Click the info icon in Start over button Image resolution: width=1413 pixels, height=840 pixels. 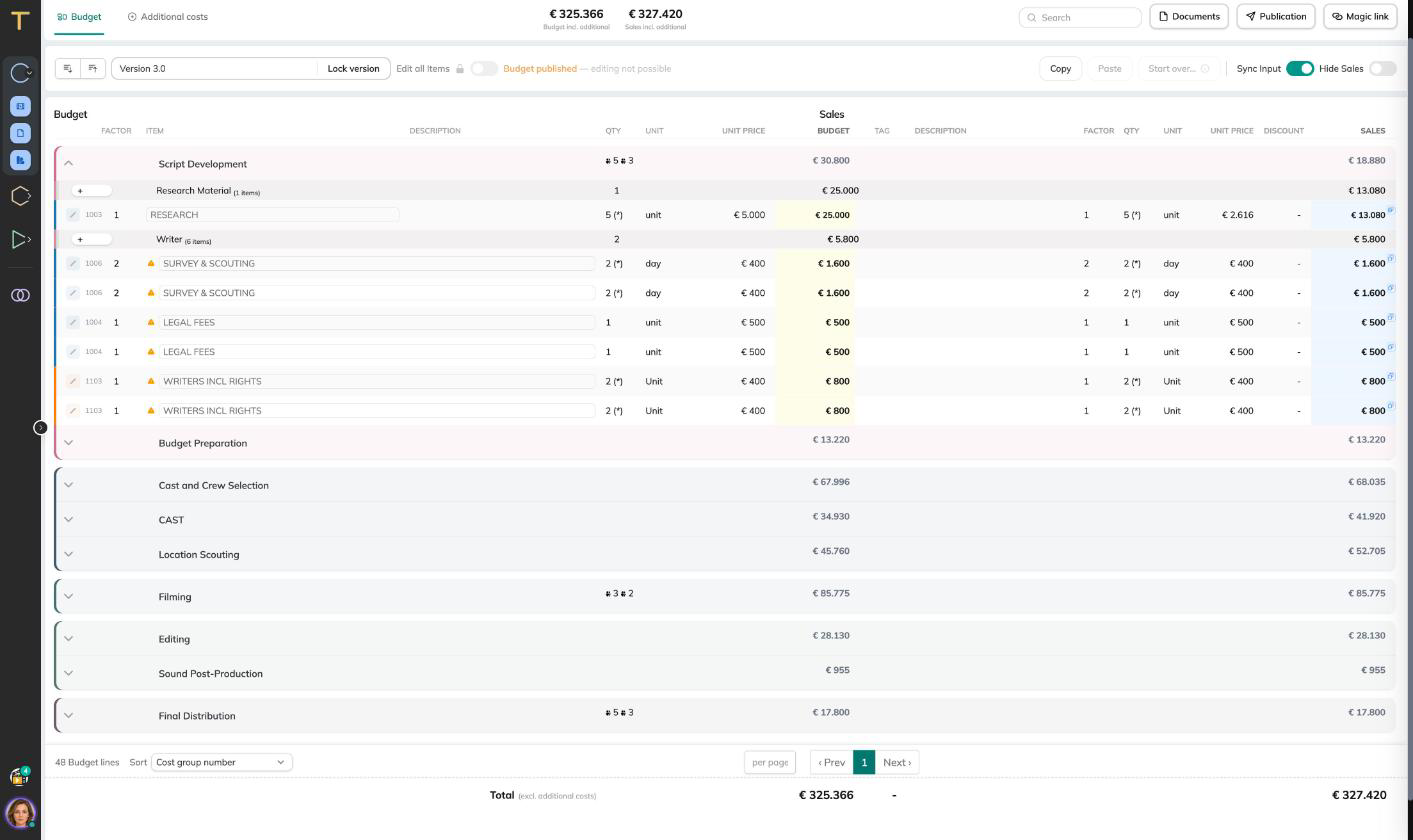[1205, 69]
